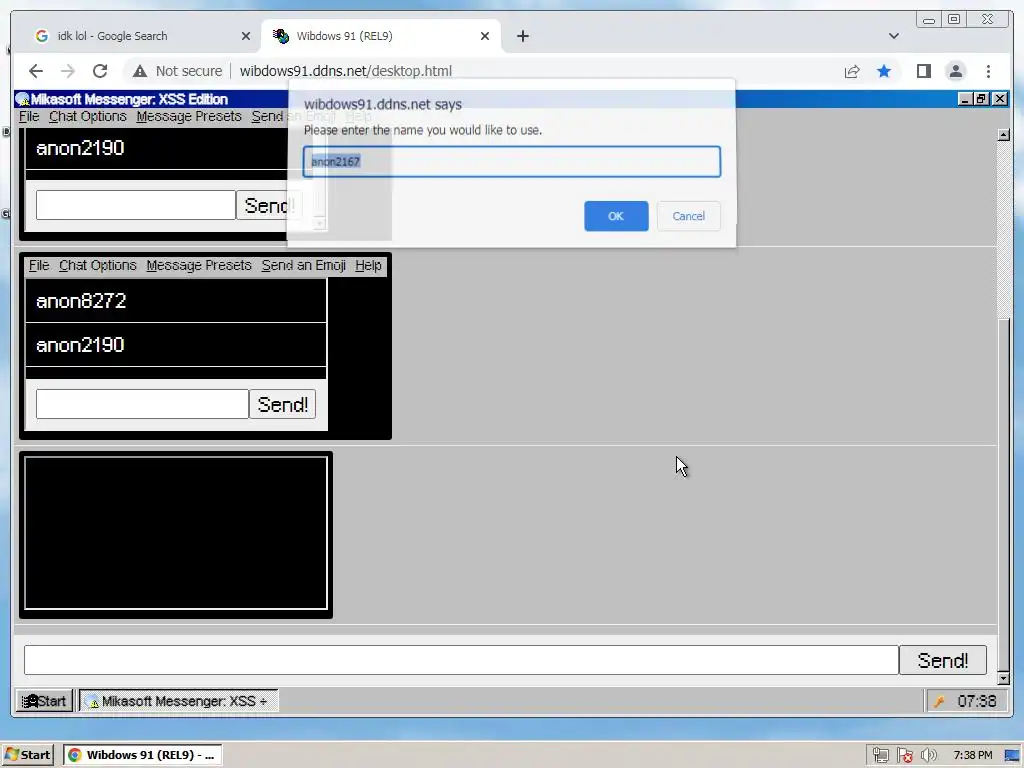Share this page via the share icon
The height and width of the screenshot is (768, 1024).
pyautogui.click(x=852, y=71)
